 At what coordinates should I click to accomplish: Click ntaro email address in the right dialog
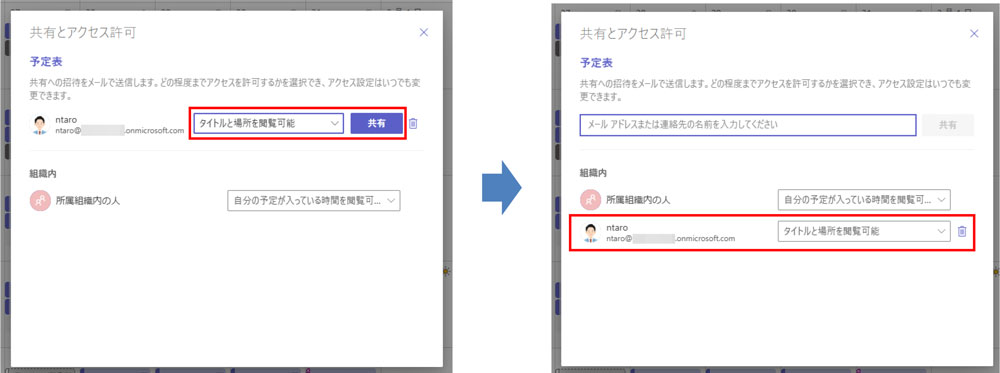coord(671,238)
